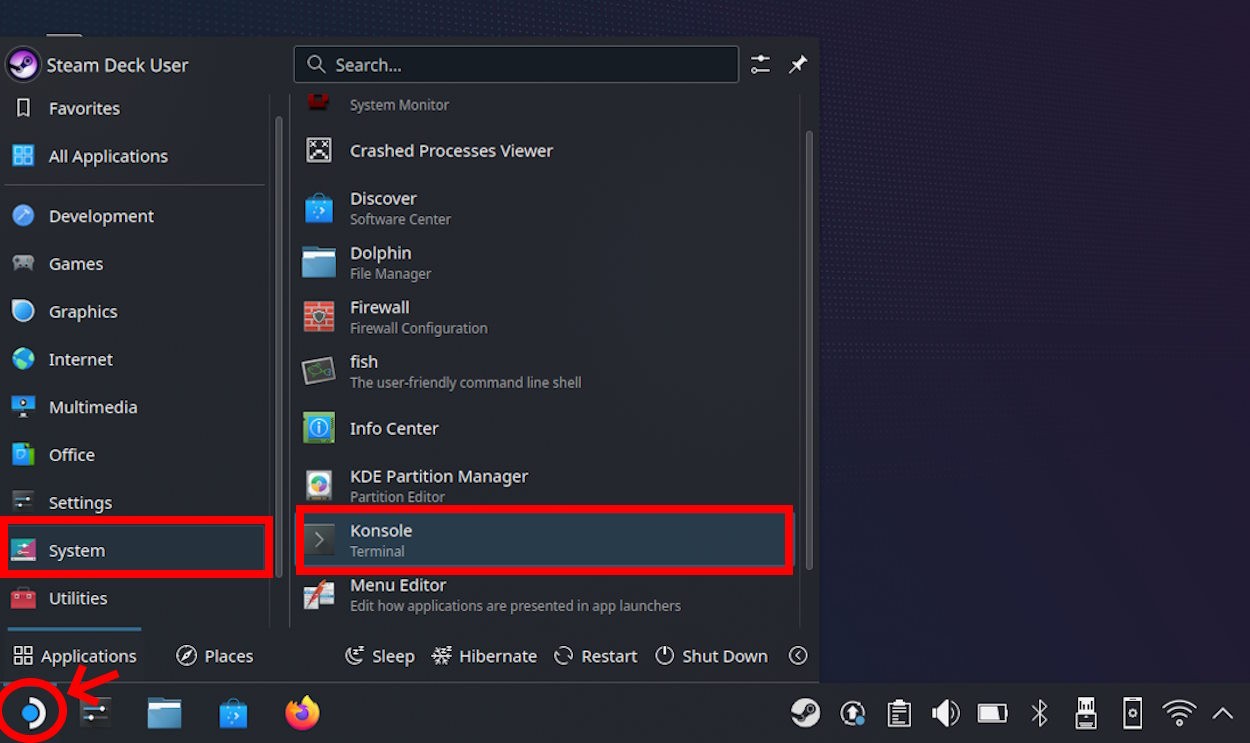Select Graphics category
This screenshot has width=1250, height=743.
coord(135,312)
